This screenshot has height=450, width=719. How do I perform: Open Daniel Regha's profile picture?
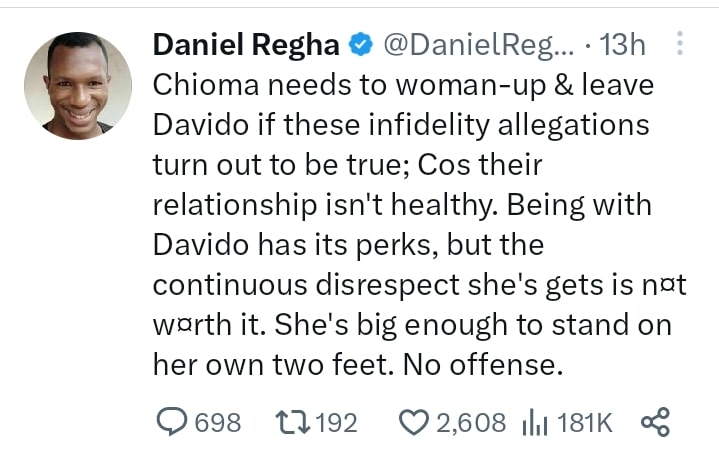[x=78, y=87]
